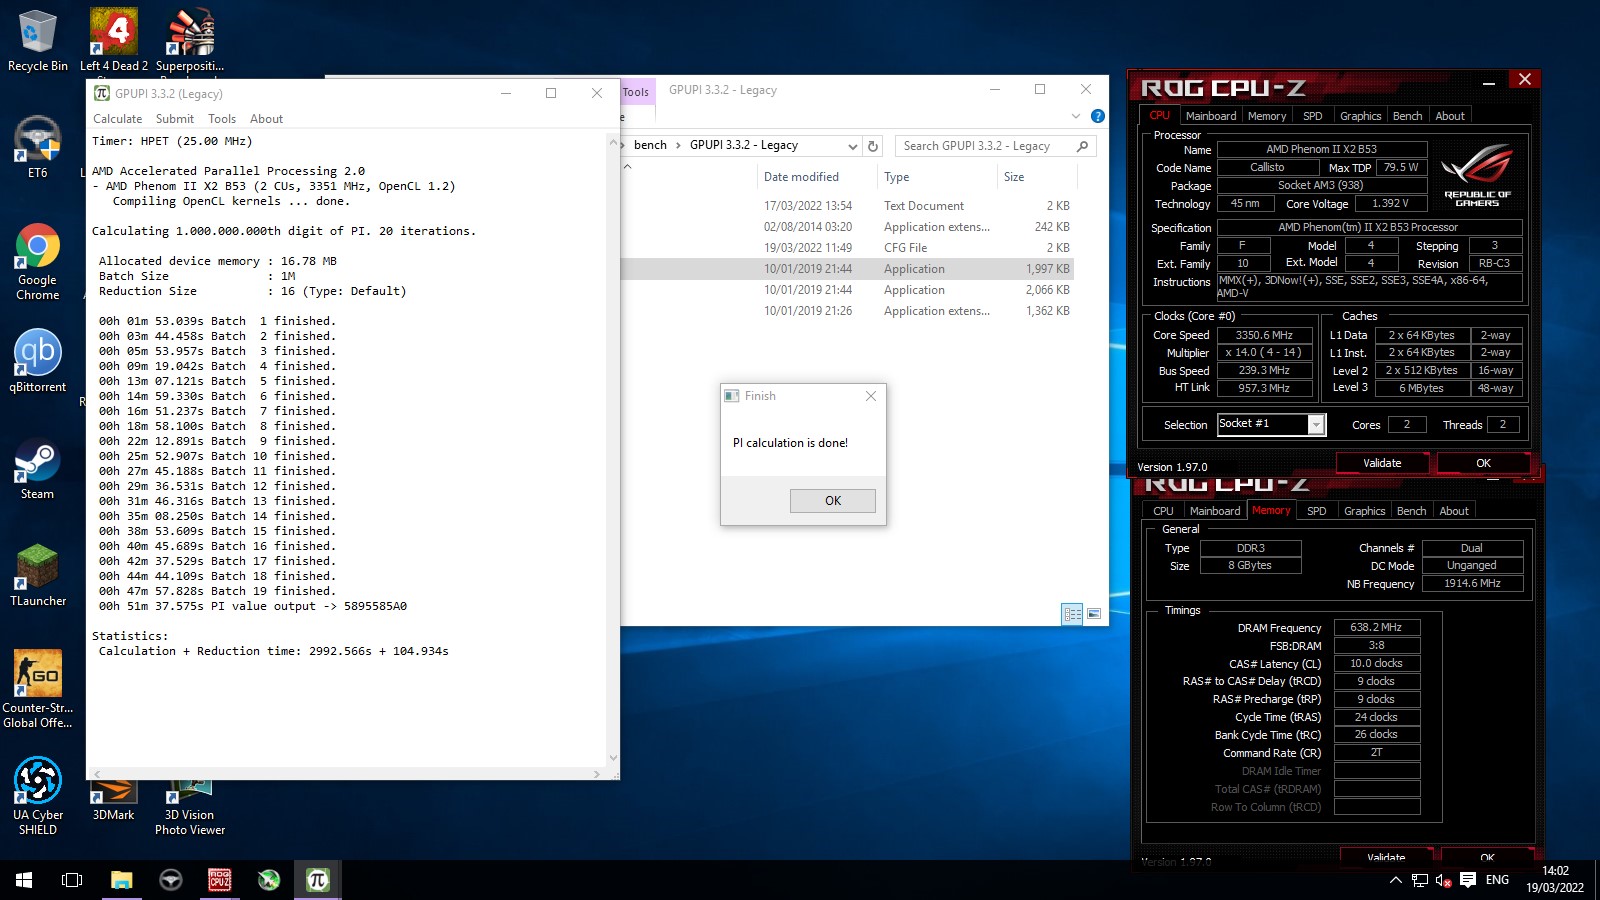The image size is (1600, 900).
Task: Sort Explorer files by Size column
Action: pyautogui.click(x=1014, y=177)
